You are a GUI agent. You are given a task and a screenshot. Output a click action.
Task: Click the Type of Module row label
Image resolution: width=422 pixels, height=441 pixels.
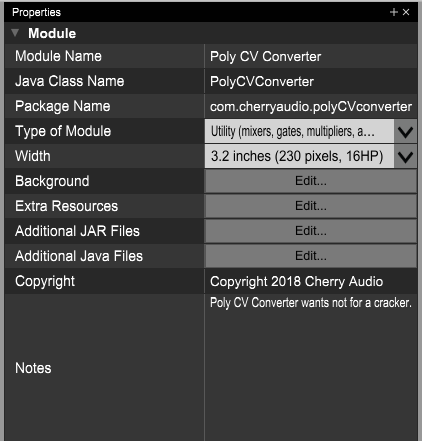63,131
